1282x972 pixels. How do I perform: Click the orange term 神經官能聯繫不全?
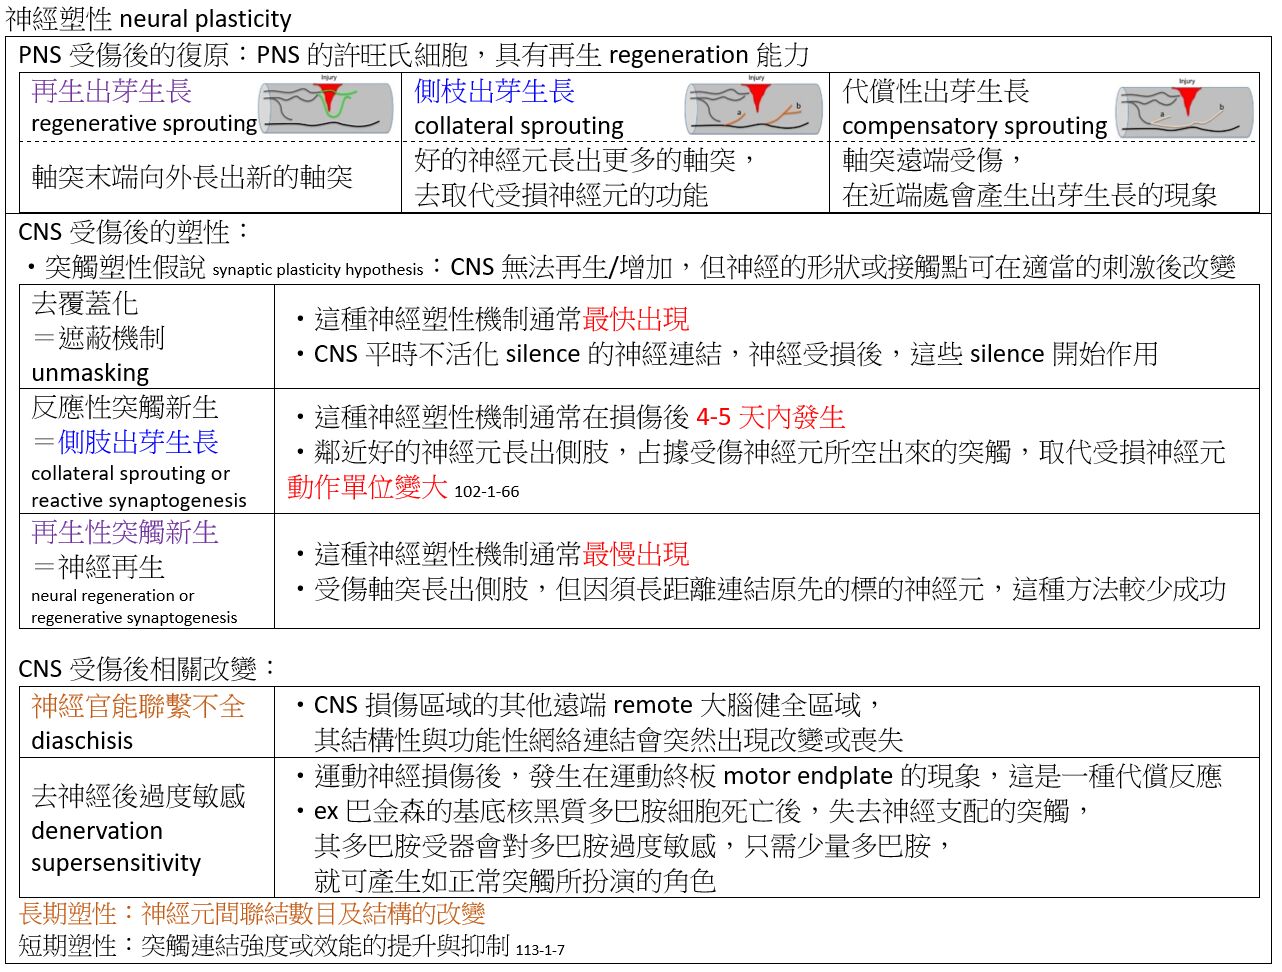coord(138,706)
